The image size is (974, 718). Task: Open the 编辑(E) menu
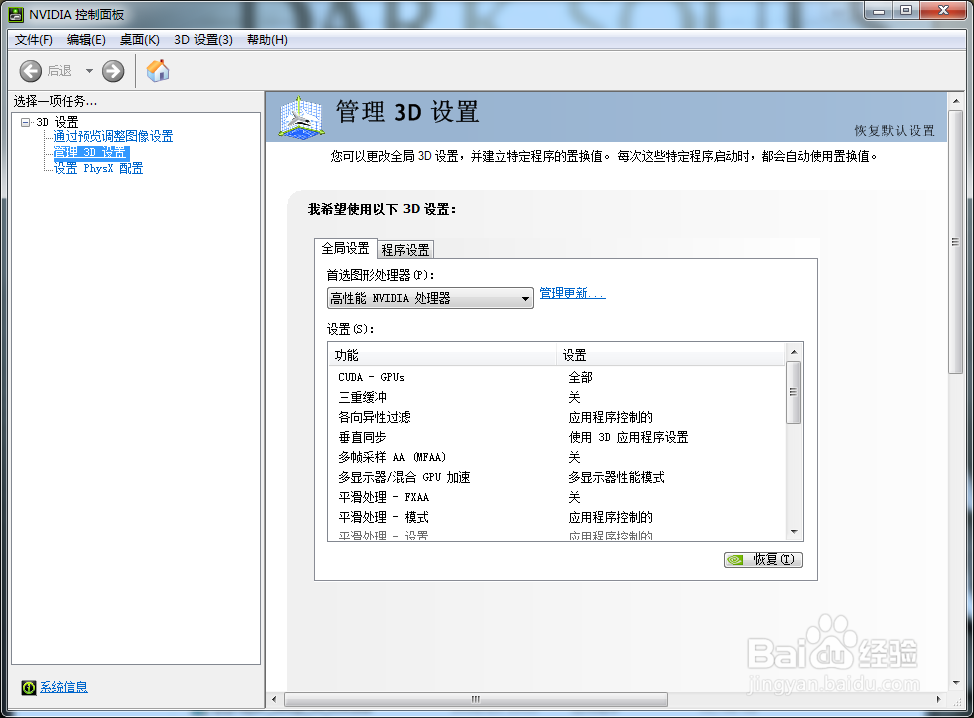pyautogui.click(x=86, y=40)
